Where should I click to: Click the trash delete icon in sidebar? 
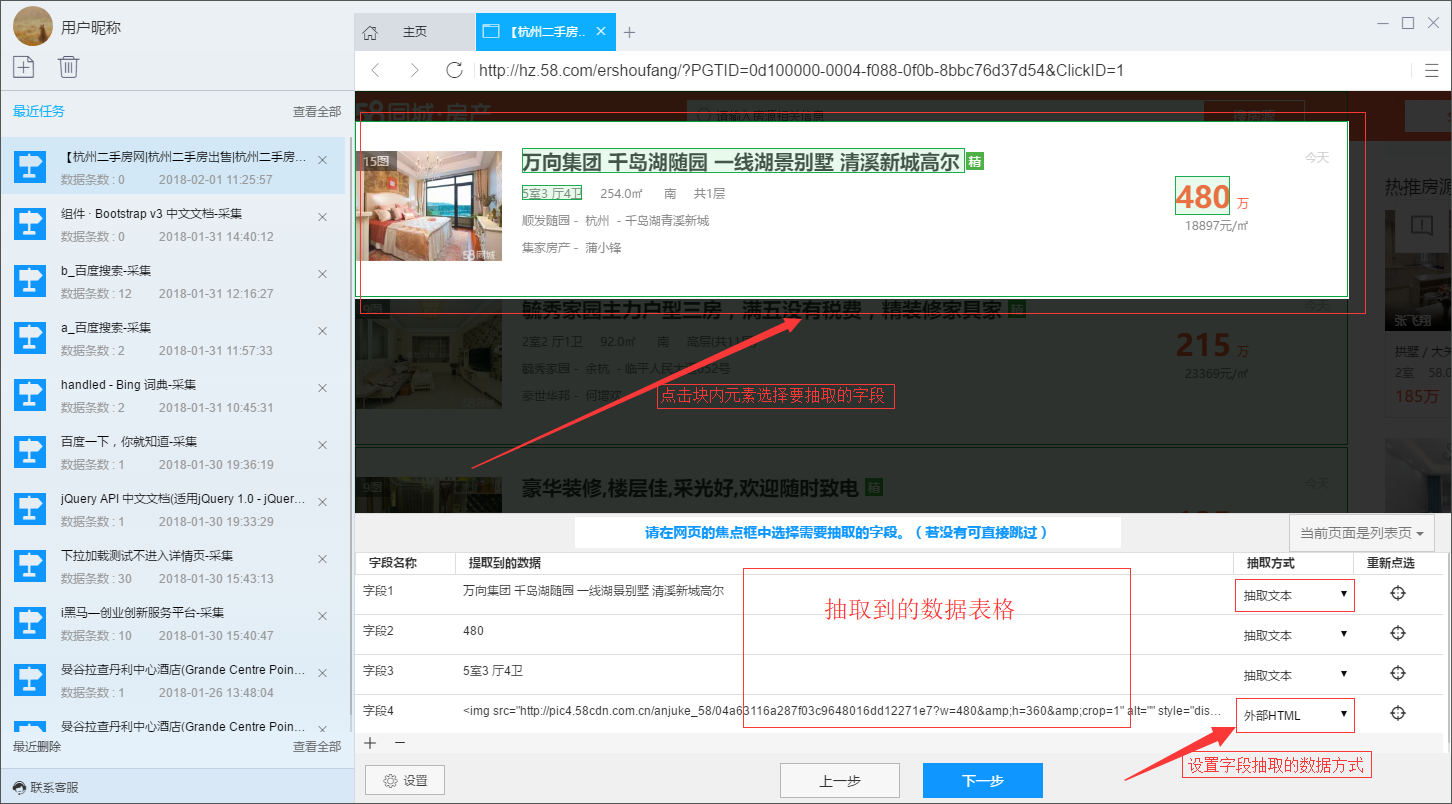68,67
